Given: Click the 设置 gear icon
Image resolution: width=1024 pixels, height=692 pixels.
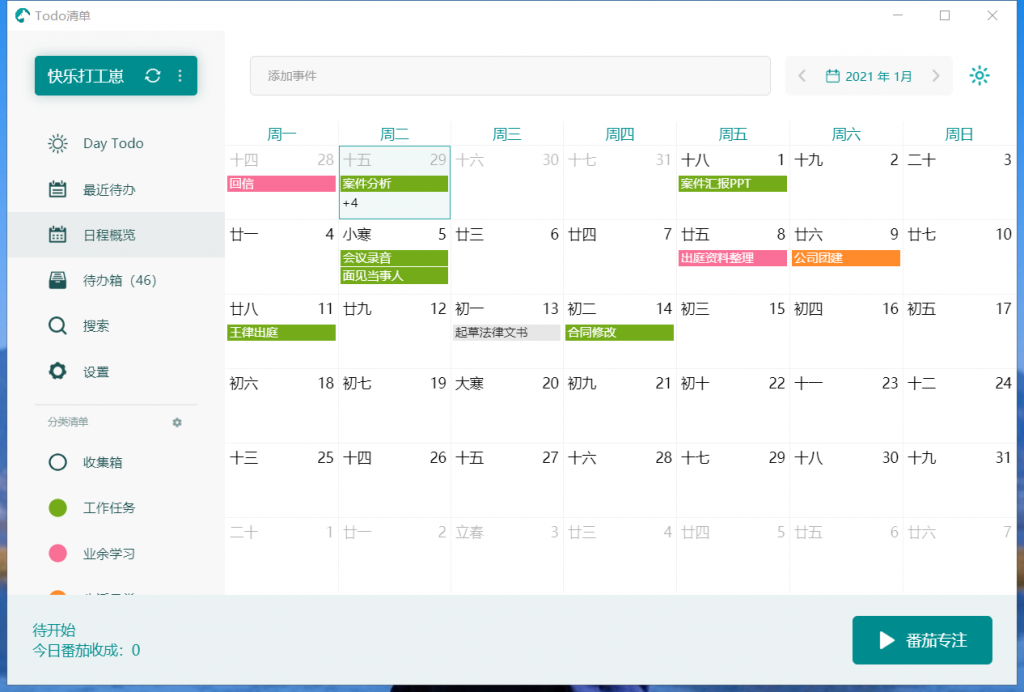Looking at the screenshot, I should coord(57,371).
